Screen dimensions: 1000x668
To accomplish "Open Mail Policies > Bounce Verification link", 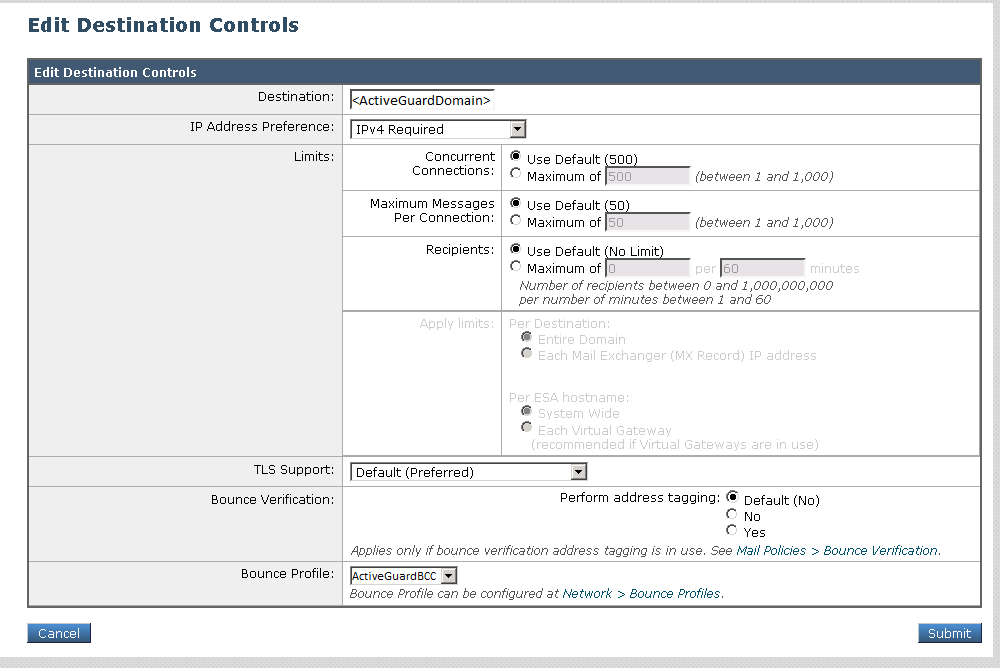I will [837, 551].
